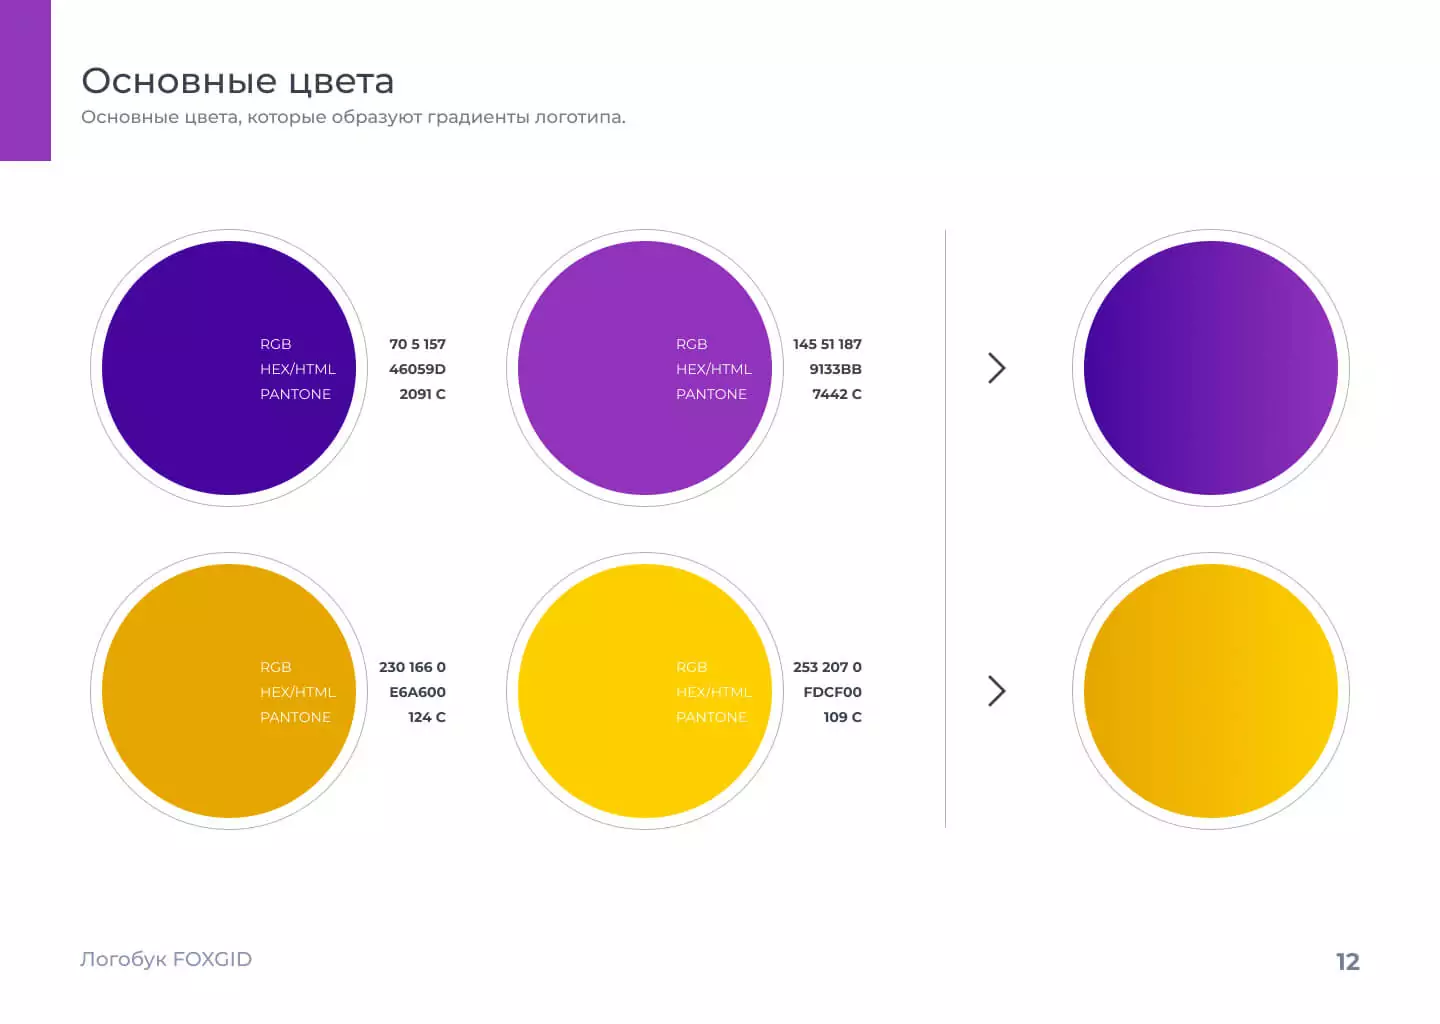This screenshot has height=1024, width=1440.
Task: Click the light purple 9133BB color circle
Action: point(645,368)
